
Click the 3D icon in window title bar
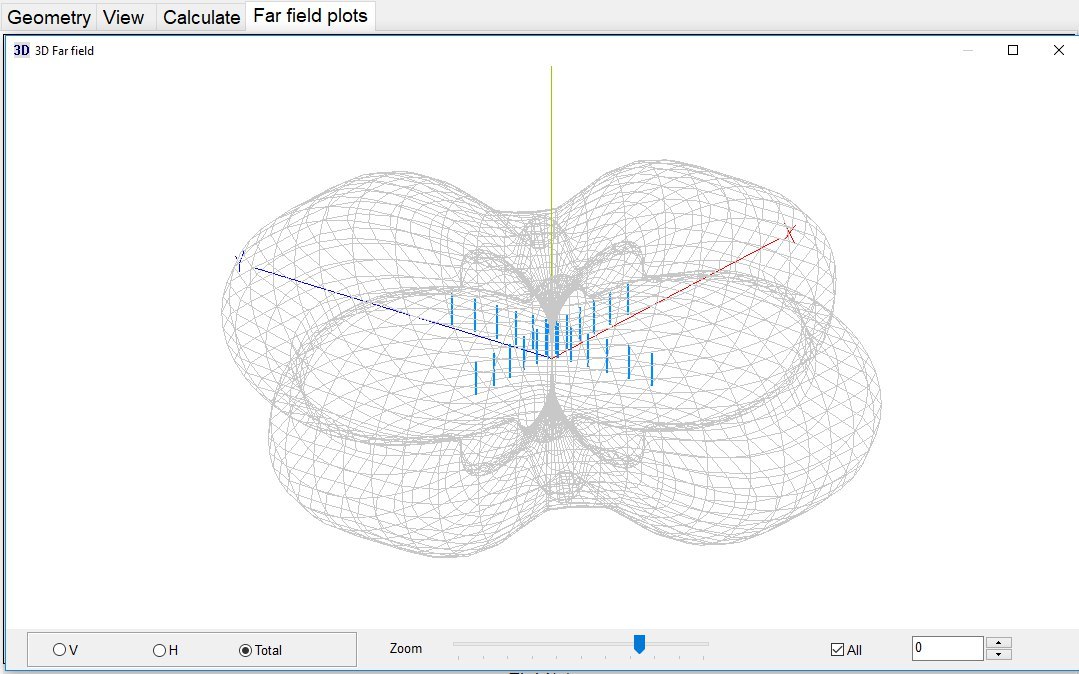click(21, 50)
